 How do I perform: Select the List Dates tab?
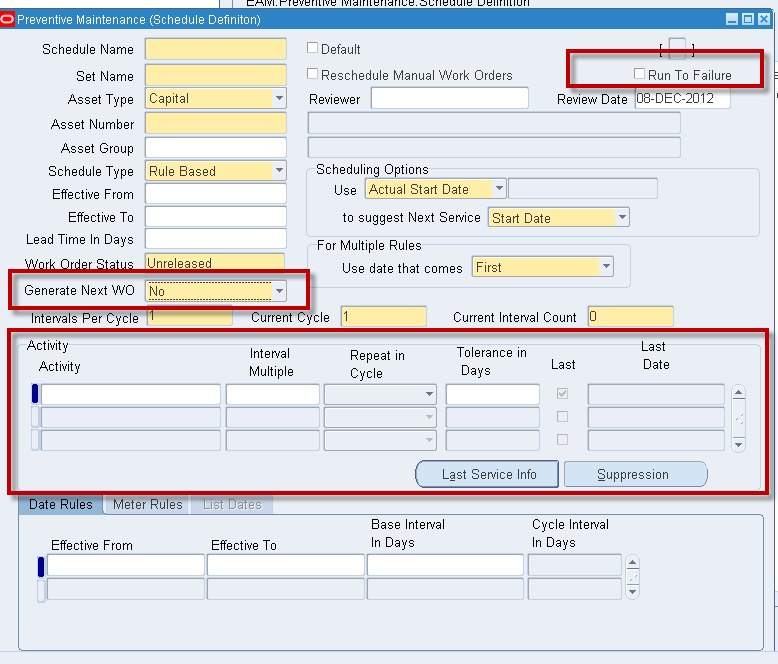click(x=232, y=504)
